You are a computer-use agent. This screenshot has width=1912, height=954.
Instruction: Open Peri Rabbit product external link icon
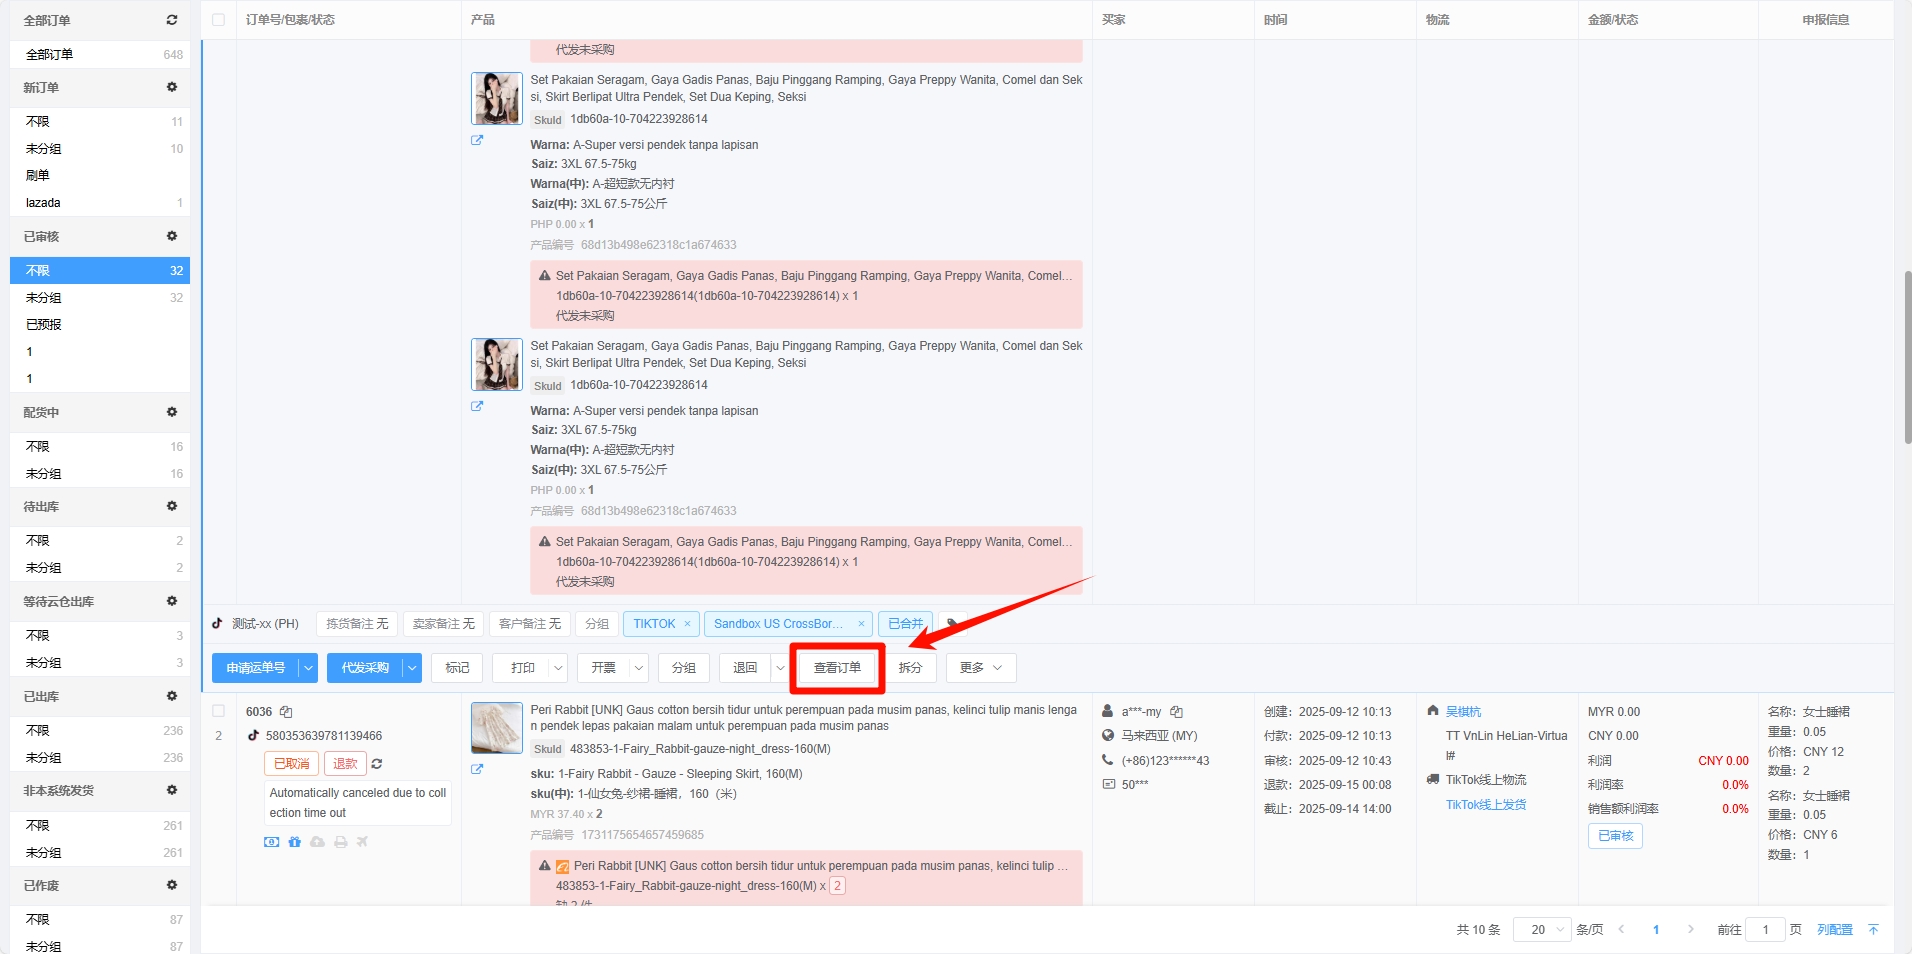pos(477,769)
